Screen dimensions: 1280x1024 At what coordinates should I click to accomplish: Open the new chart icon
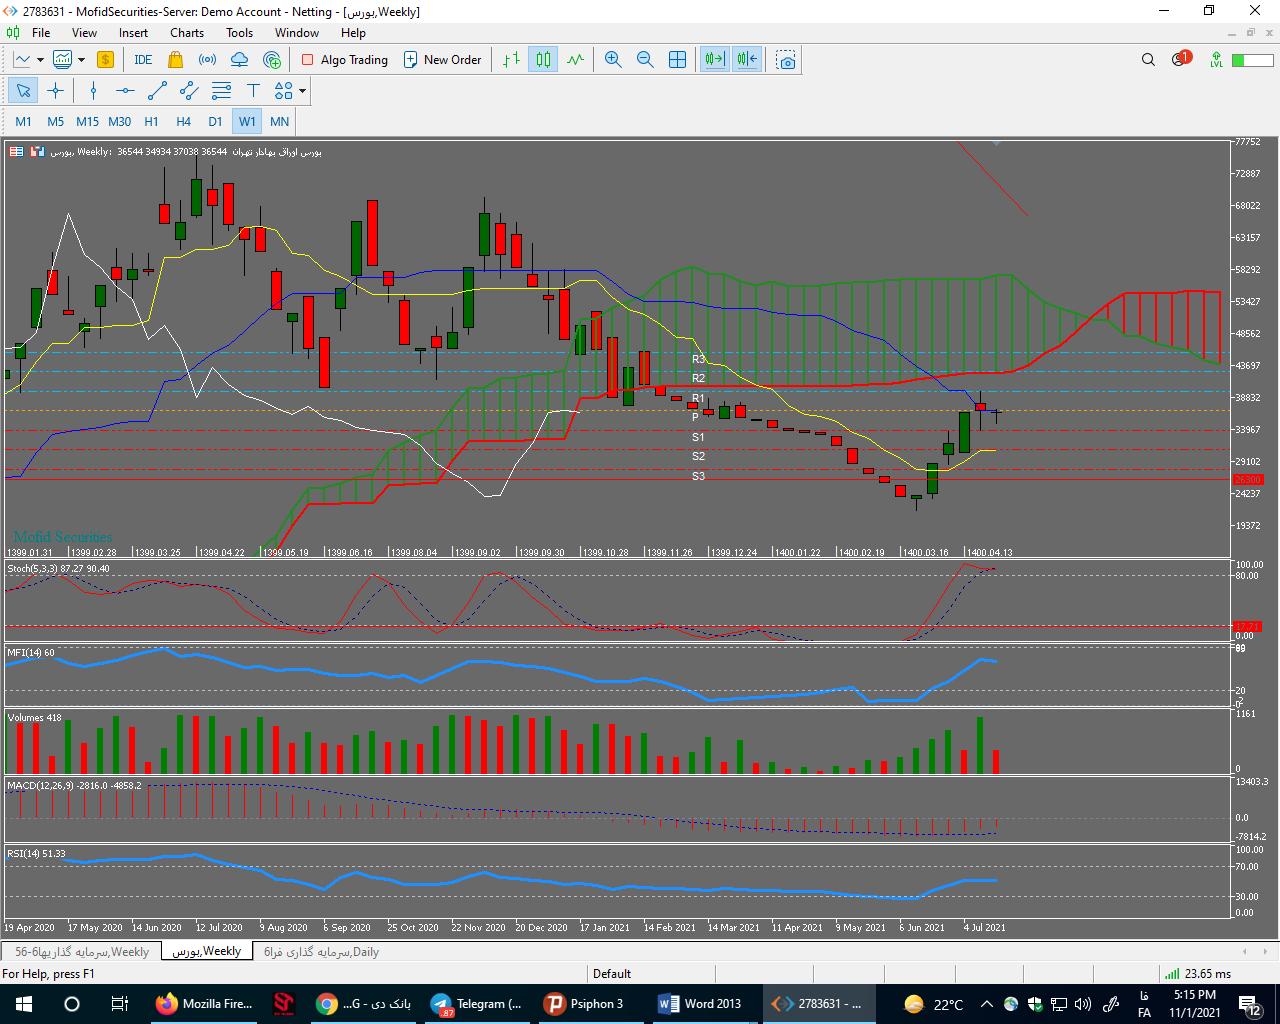tap(21, 60)
